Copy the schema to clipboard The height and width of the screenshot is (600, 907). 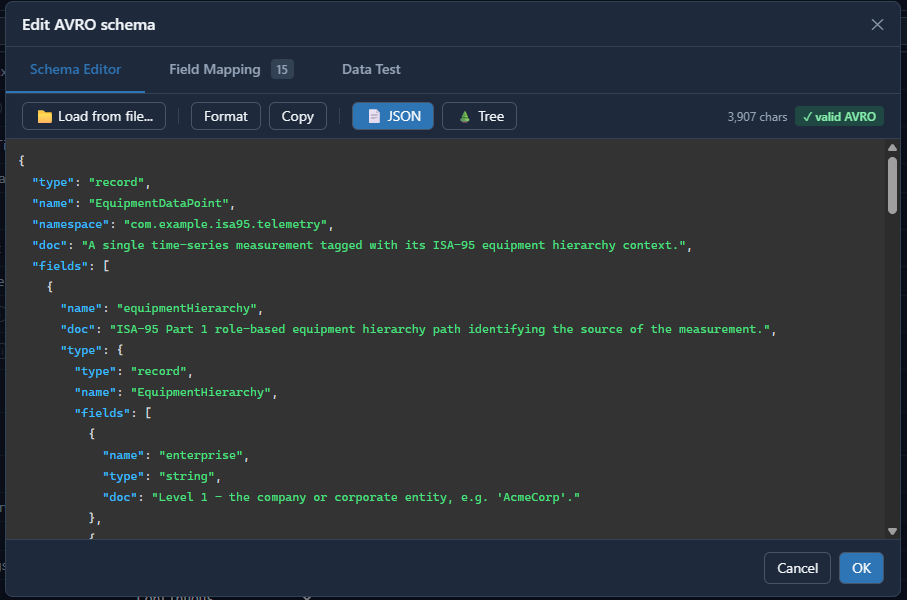tap(297, 116)
